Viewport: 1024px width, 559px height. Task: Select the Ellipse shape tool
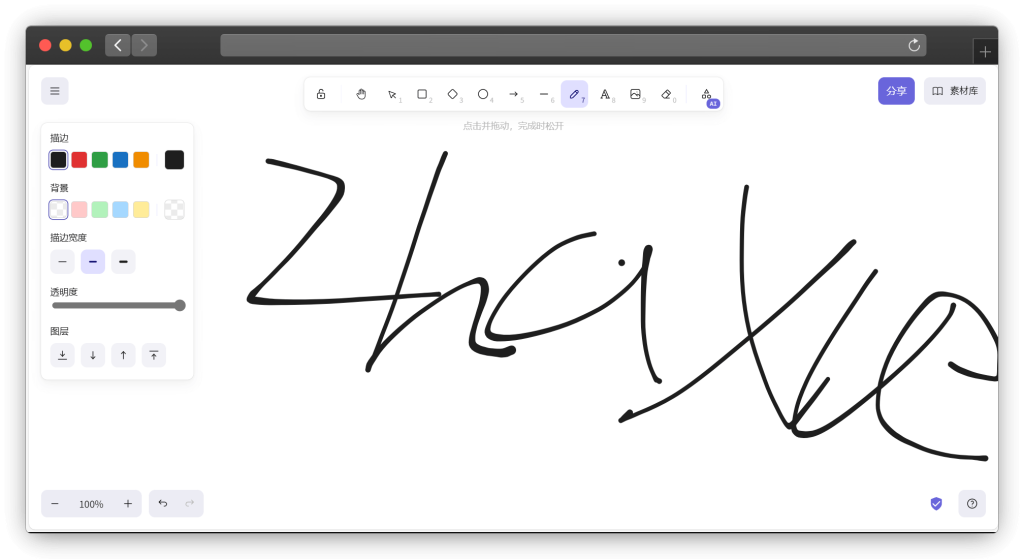(x=483, y=94)
